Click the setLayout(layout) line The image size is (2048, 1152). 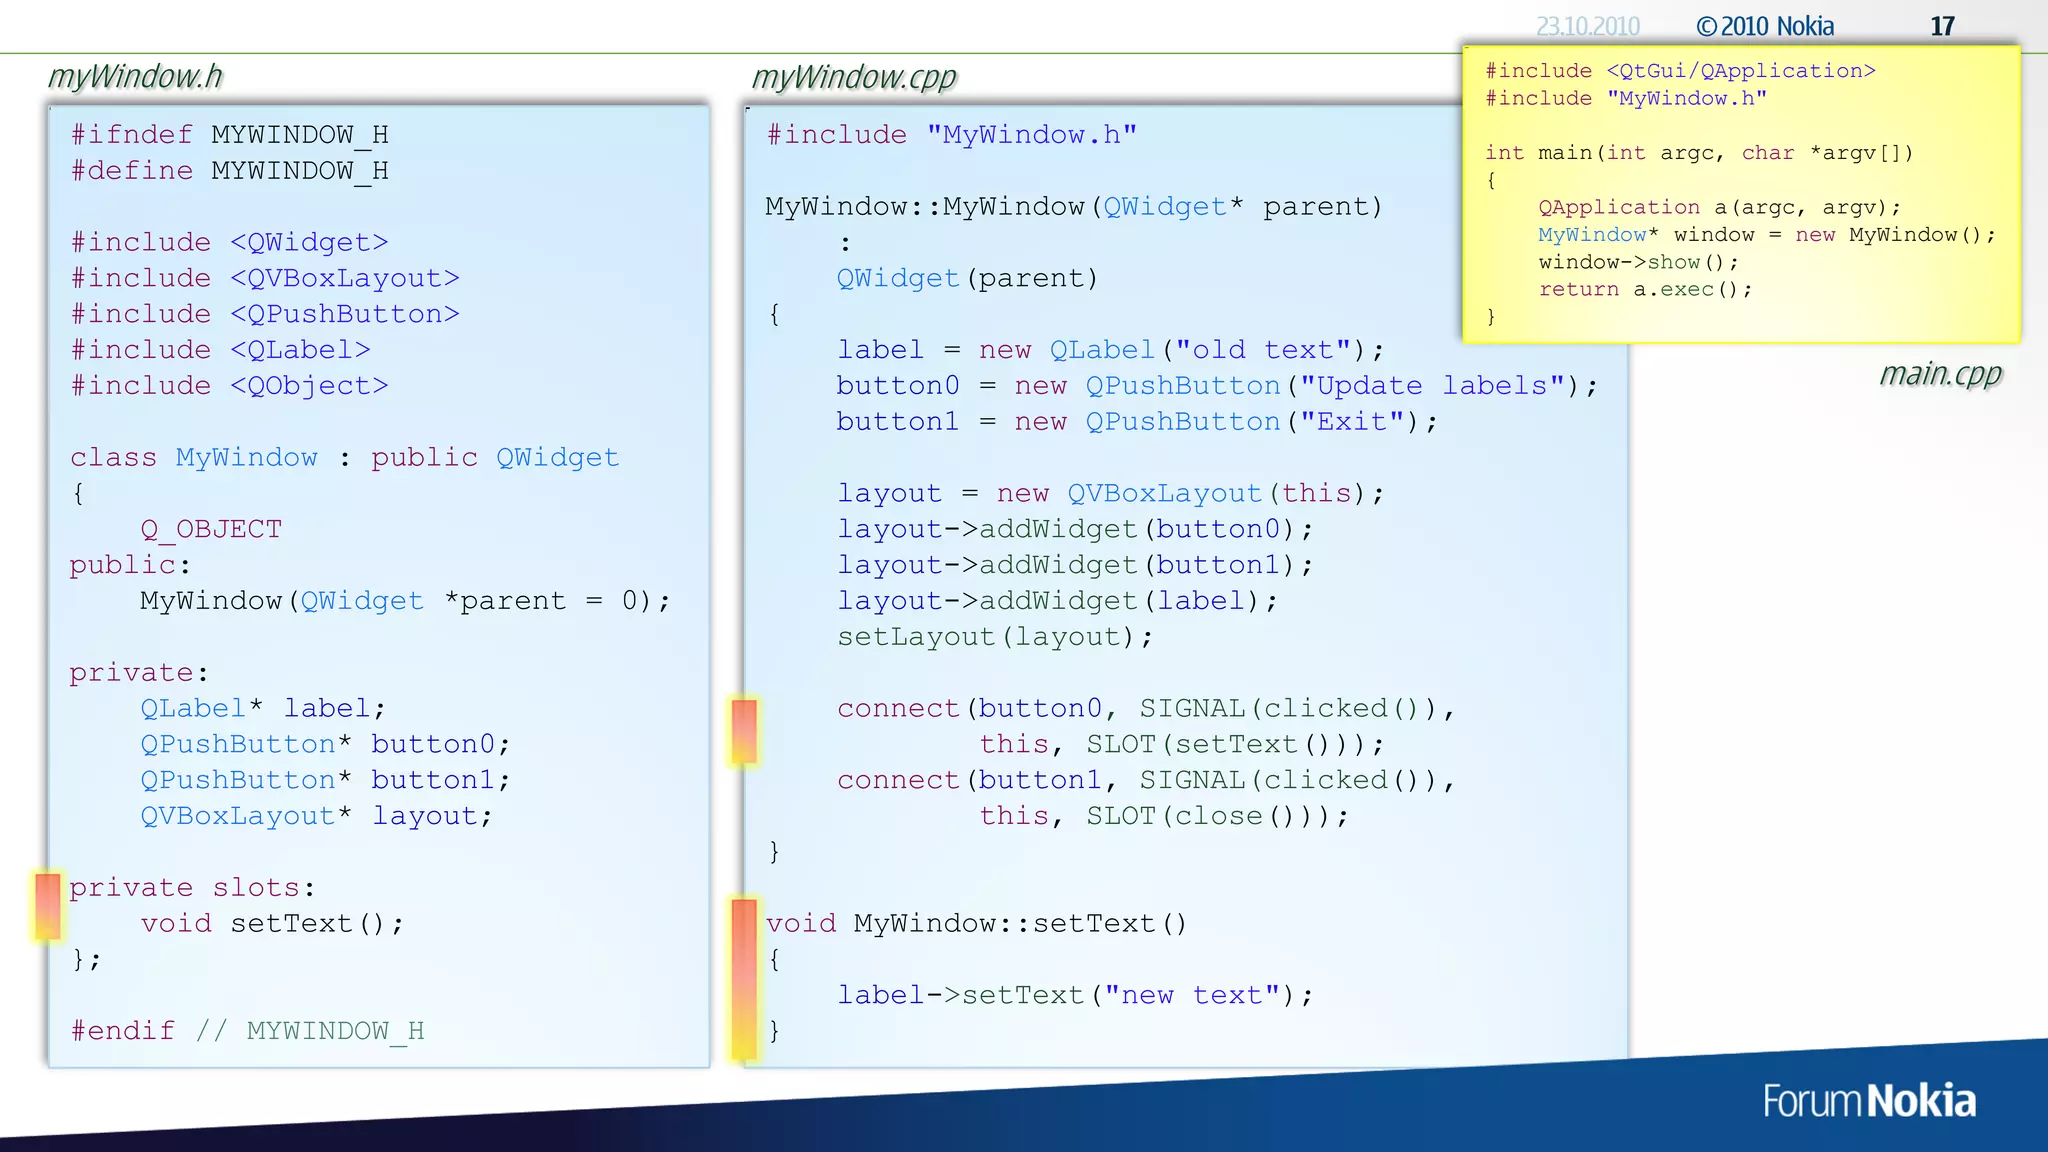995,637
